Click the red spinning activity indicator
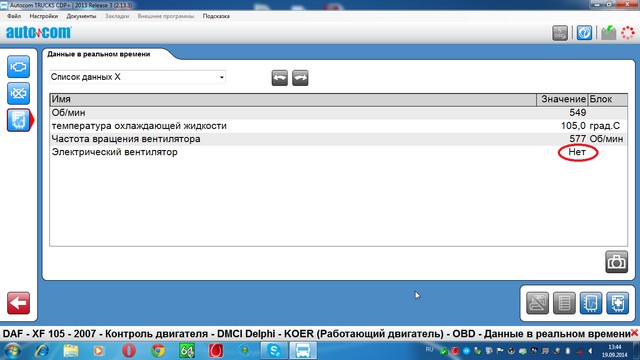 628,33
